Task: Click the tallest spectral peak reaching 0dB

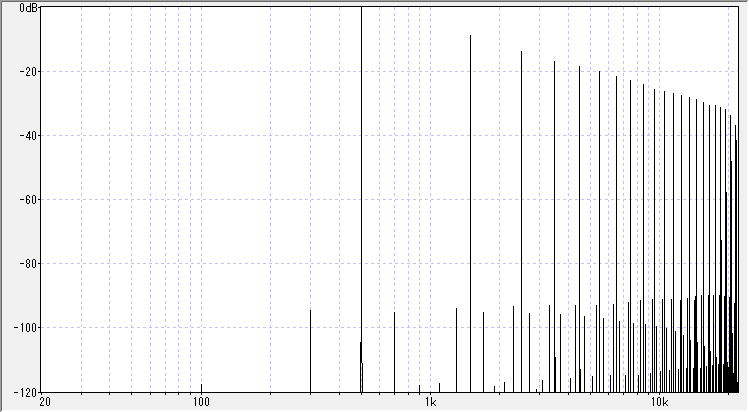Action: click(362, 200)
